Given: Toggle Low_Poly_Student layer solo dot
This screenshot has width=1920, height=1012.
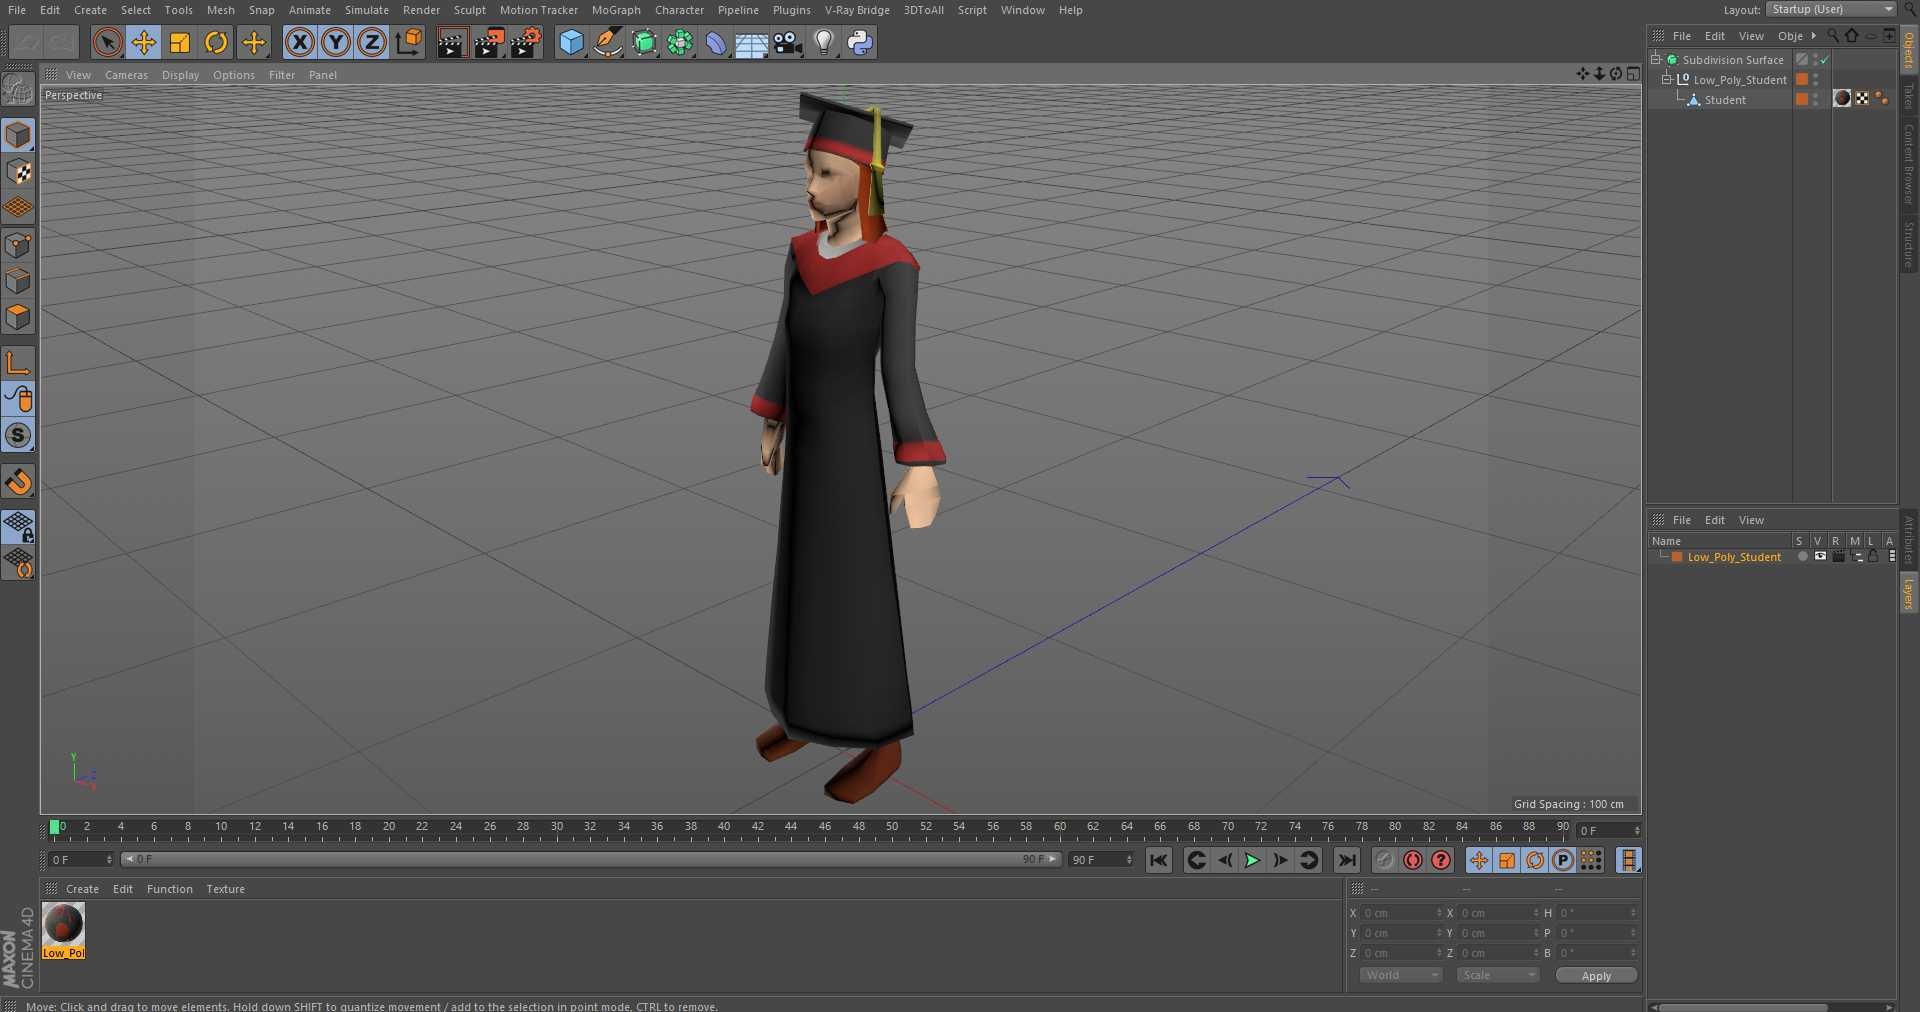Looking at the screenshot, I should pos(1802,557).
